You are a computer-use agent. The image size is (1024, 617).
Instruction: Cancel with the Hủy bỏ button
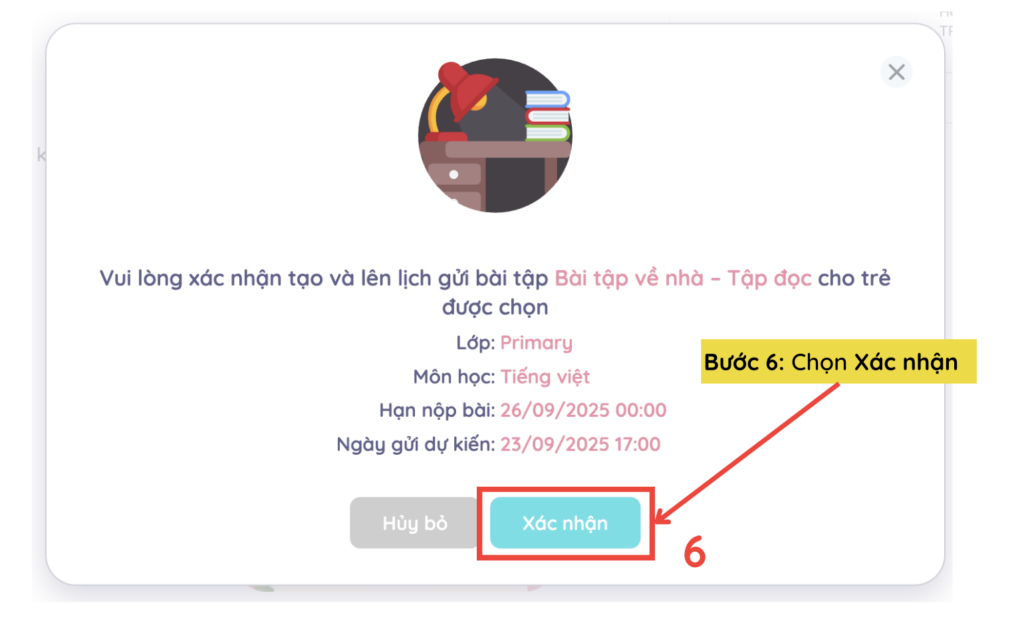(x=415, y=523)
